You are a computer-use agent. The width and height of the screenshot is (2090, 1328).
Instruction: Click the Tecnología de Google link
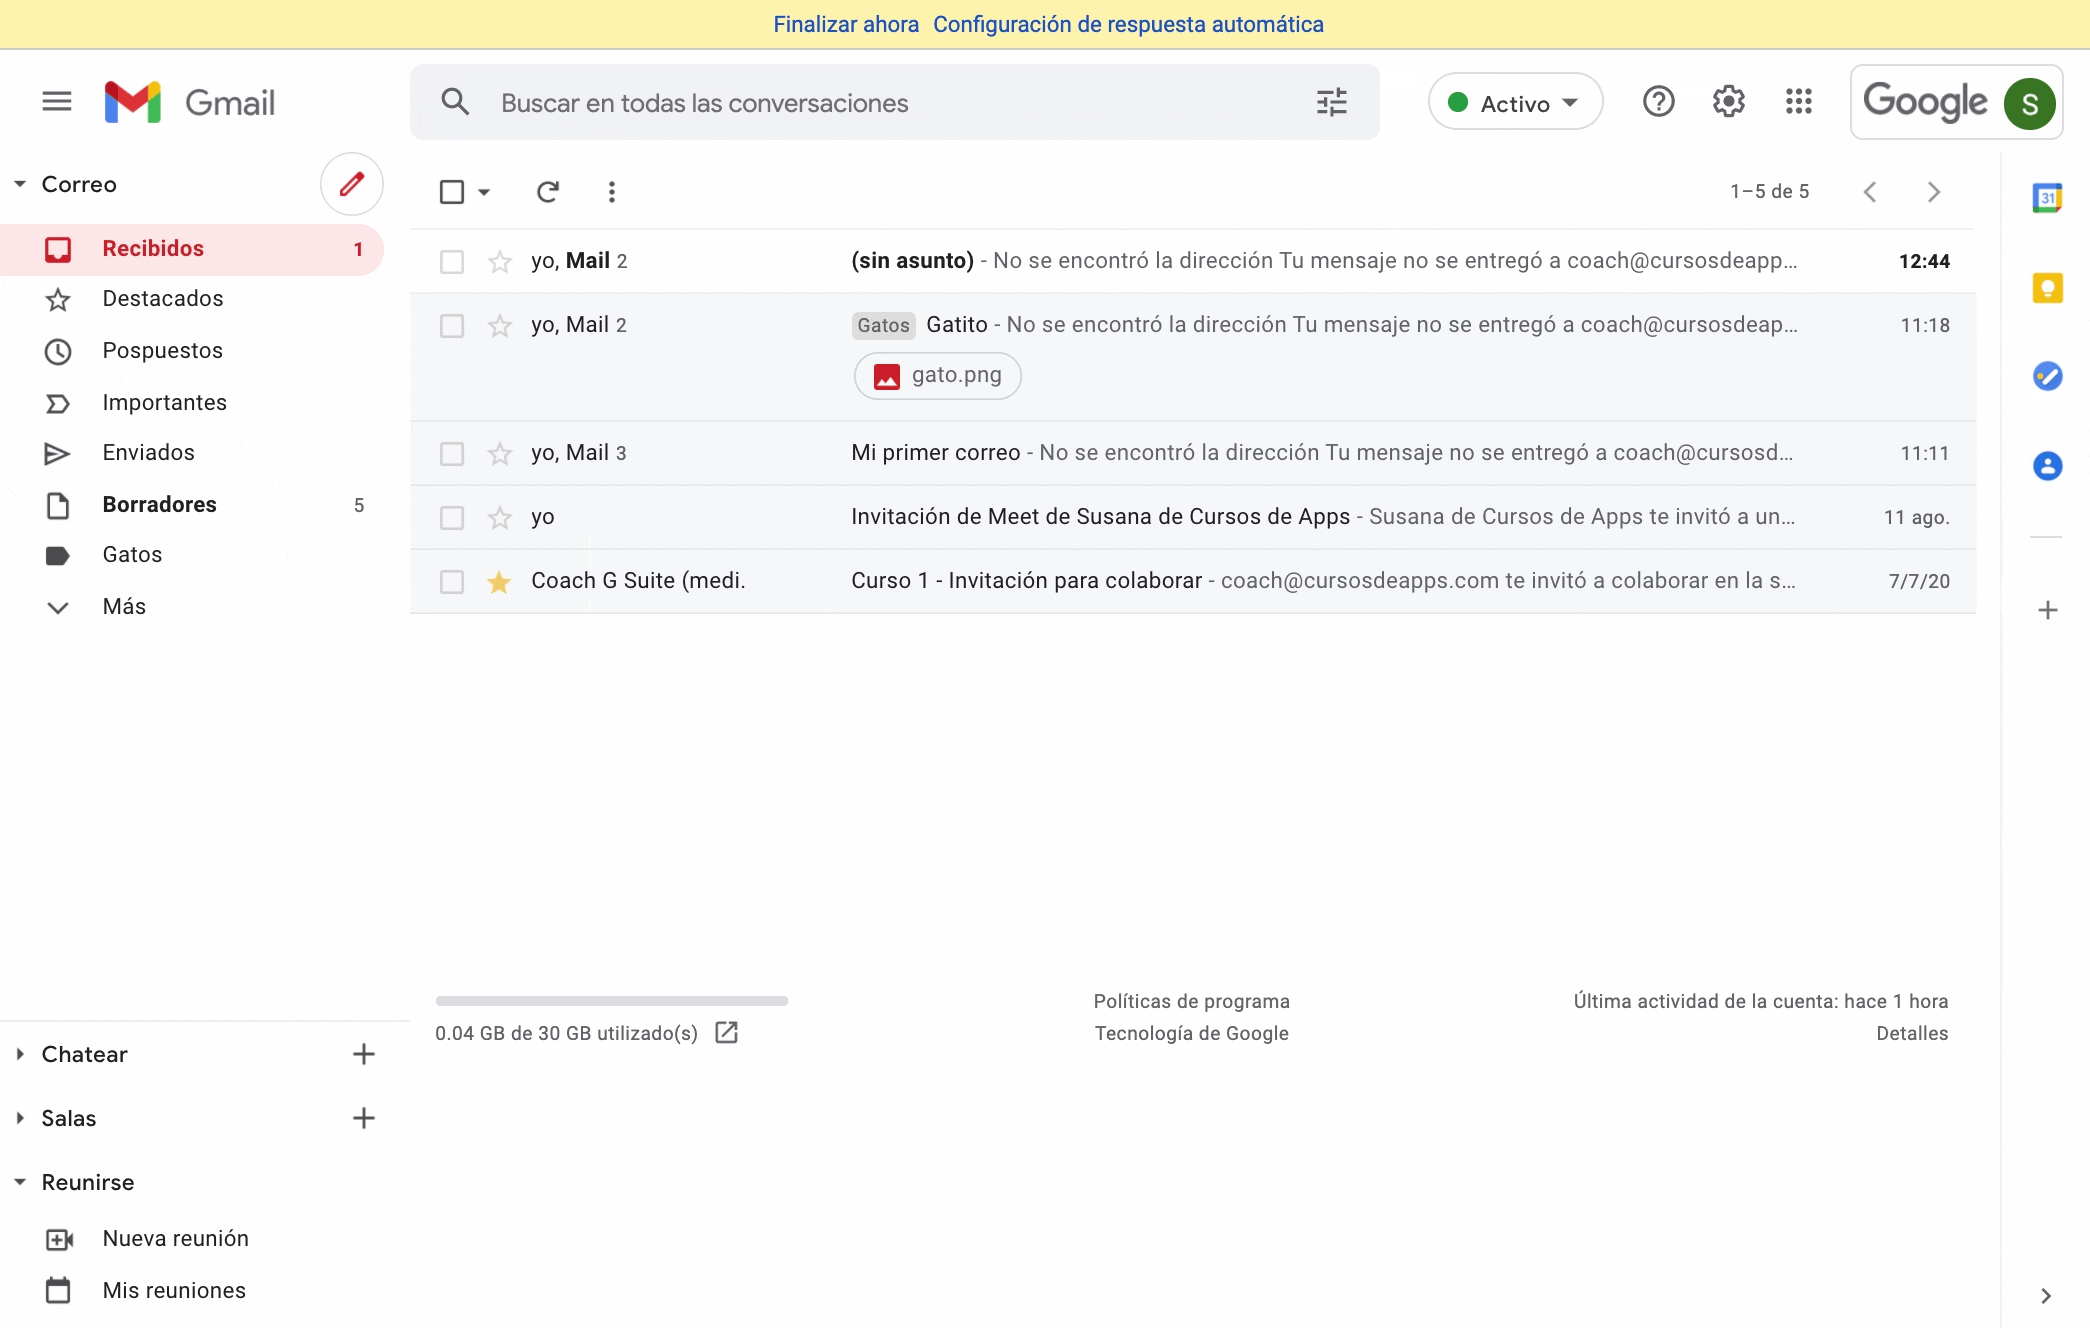(x=1191, y=1033)
